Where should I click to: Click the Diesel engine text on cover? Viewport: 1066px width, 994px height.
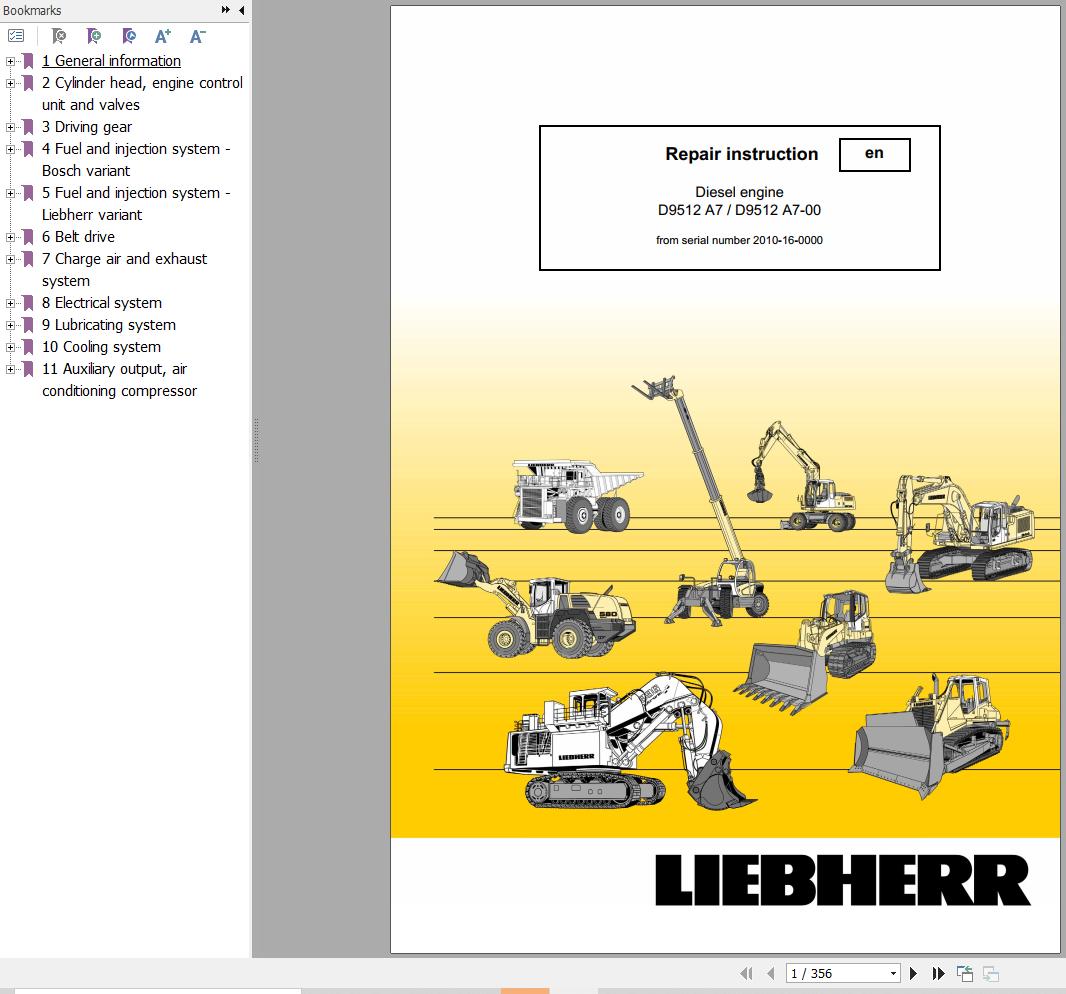[x=740, y=192]
